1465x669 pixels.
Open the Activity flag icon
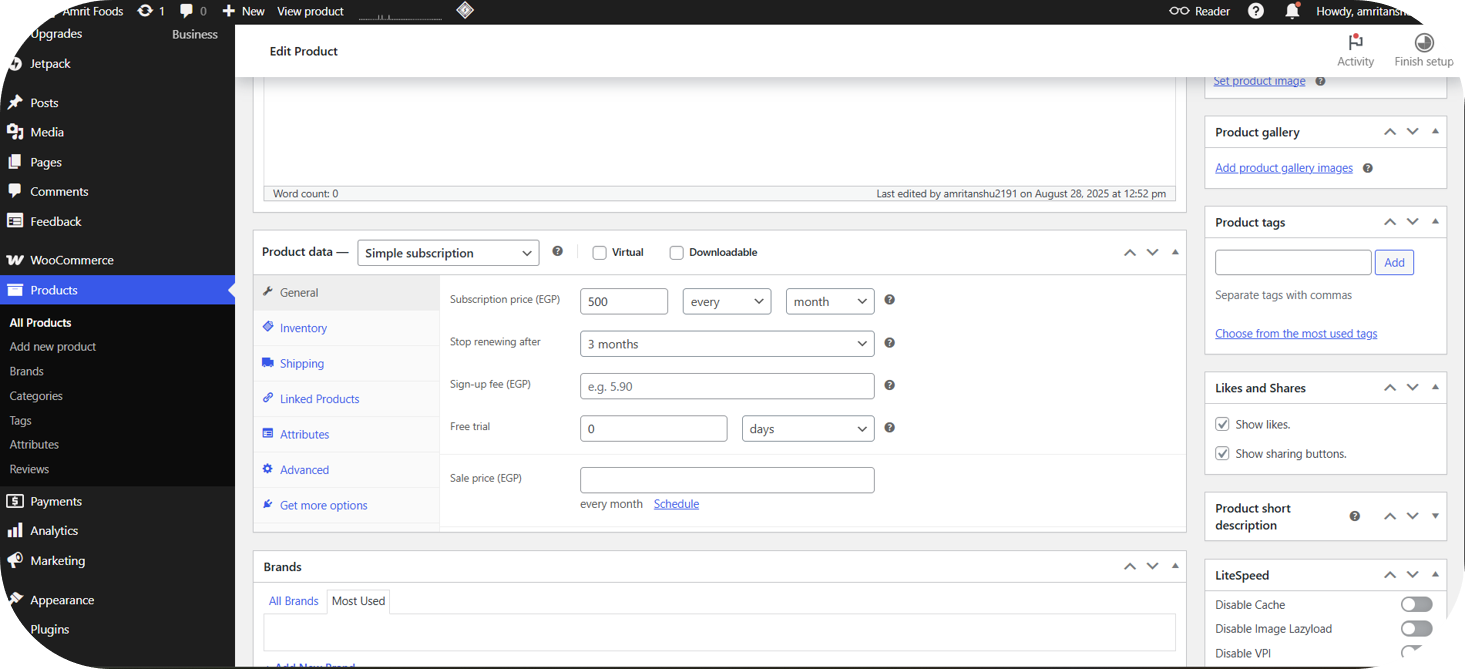(1355, 42)
